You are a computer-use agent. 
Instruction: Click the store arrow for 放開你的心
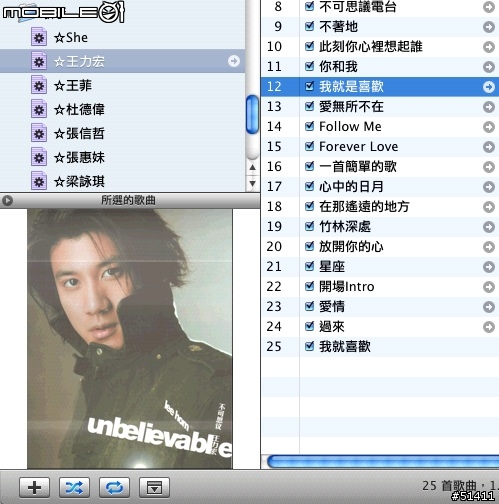tap(489, 247)
